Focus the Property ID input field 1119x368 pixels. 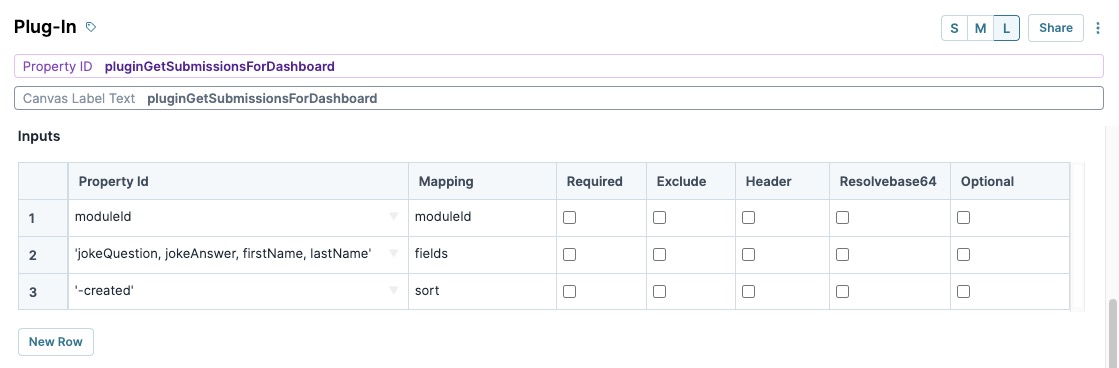(x=559, y=66)
